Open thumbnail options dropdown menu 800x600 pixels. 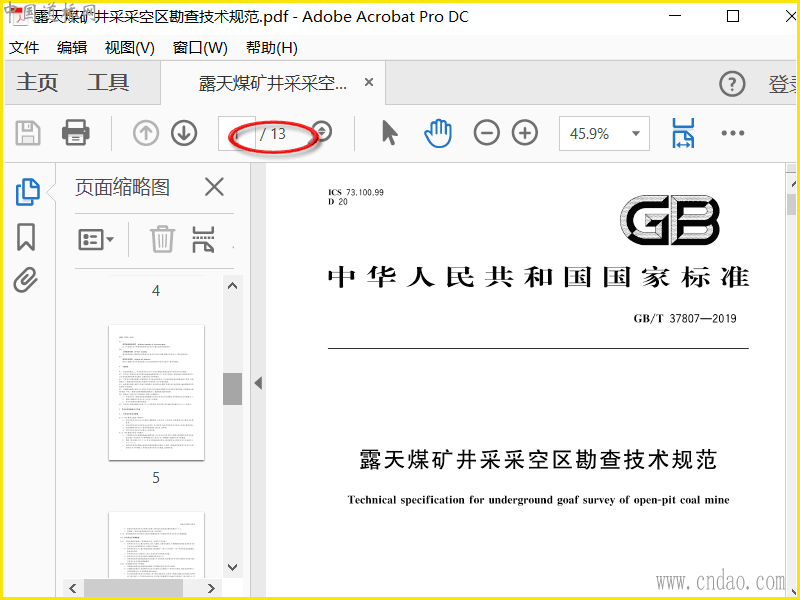pyautogui.click(x=96, y=239)
